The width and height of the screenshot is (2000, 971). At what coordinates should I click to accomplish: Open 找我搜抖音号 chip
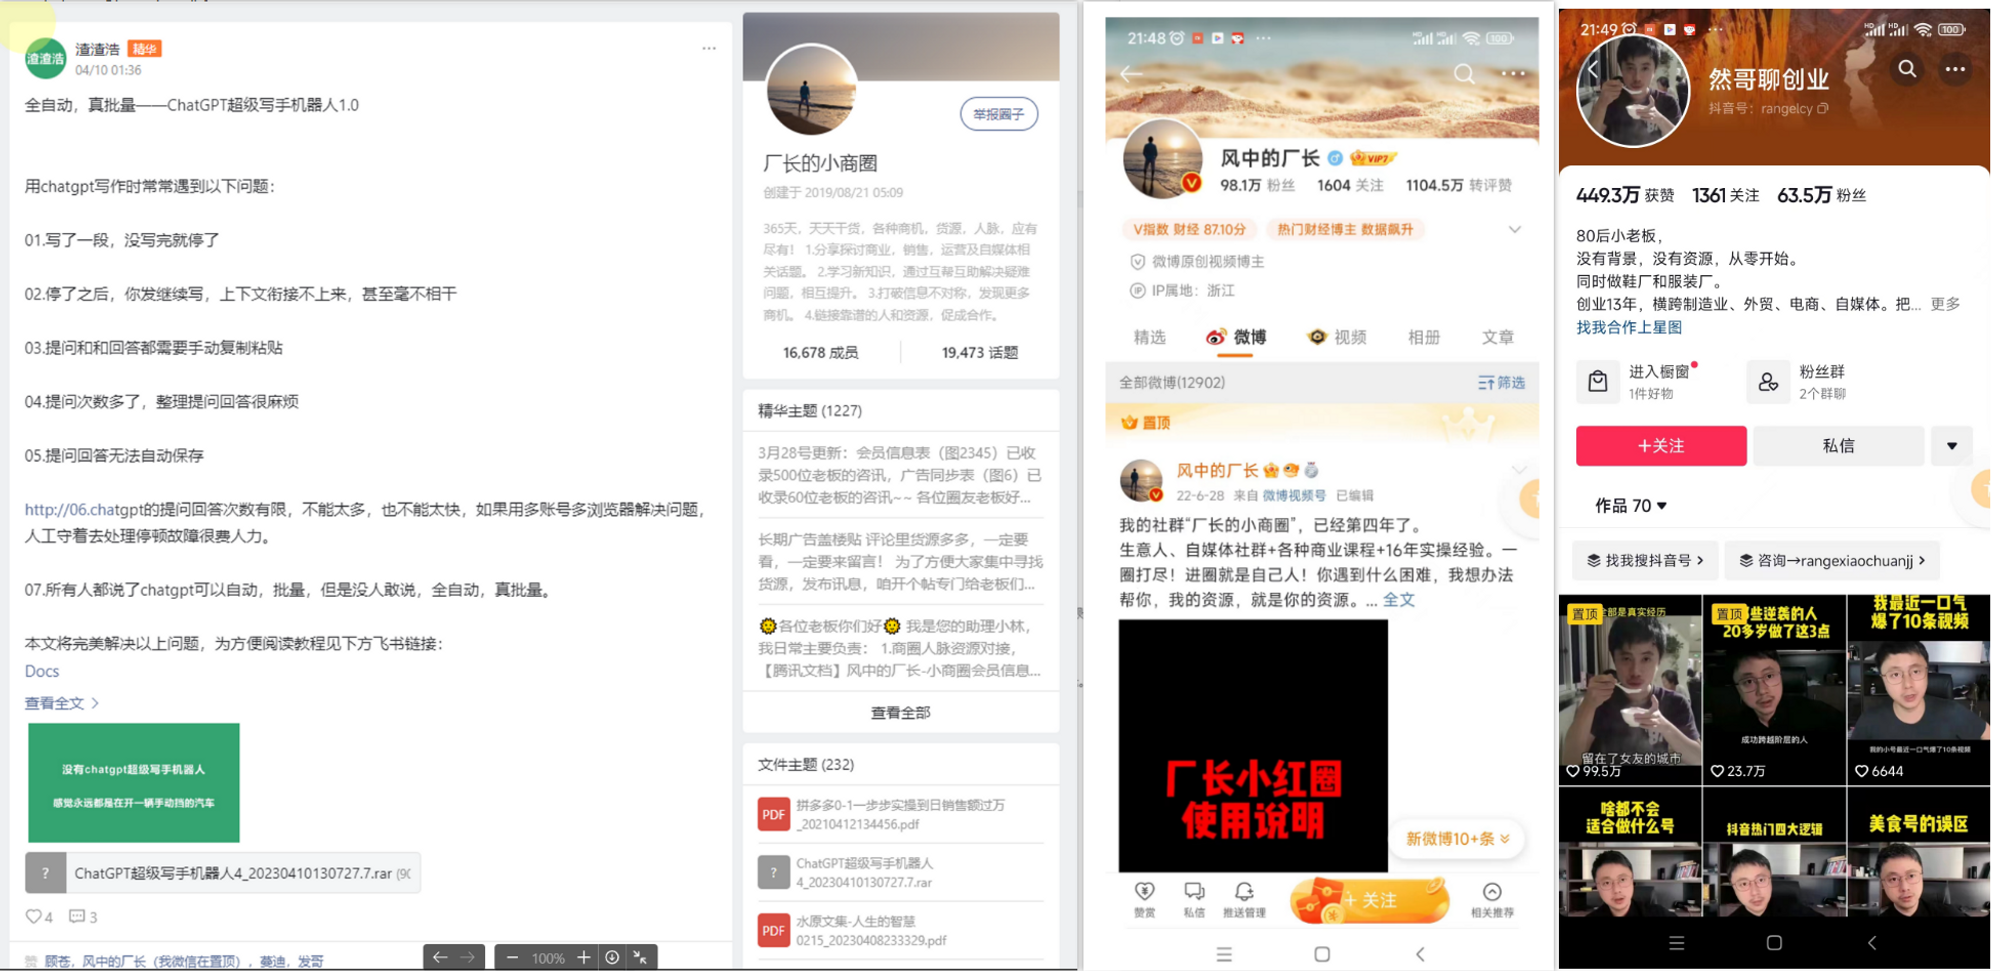point(1645,561)
